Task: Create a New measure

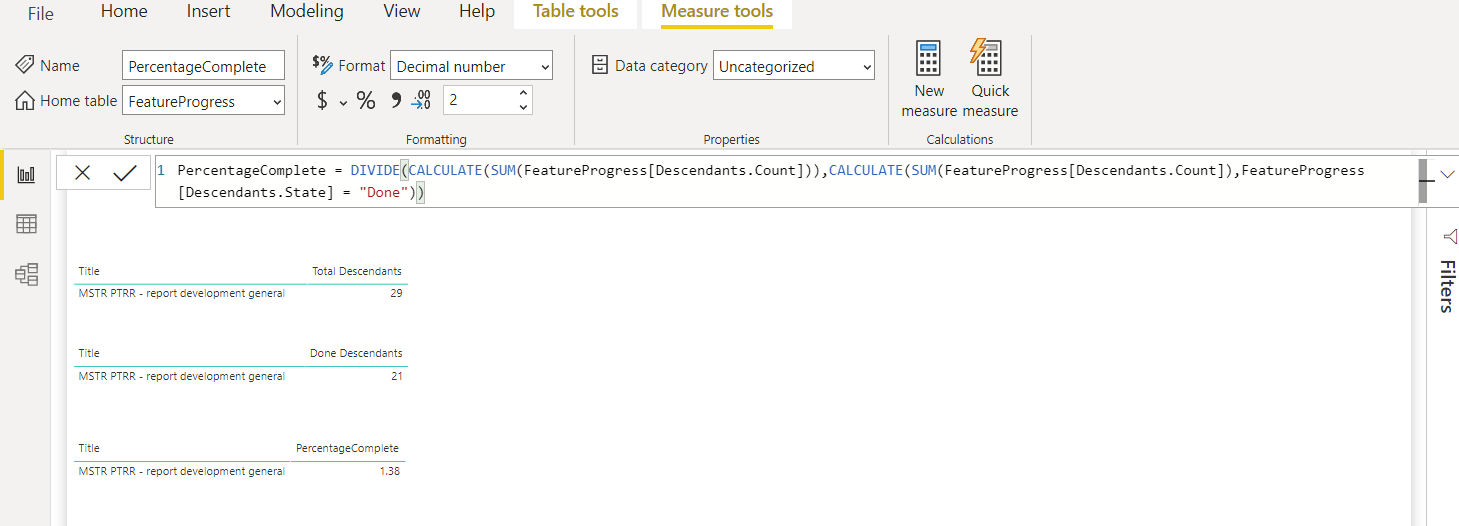Action: click(x=929, y=80)
